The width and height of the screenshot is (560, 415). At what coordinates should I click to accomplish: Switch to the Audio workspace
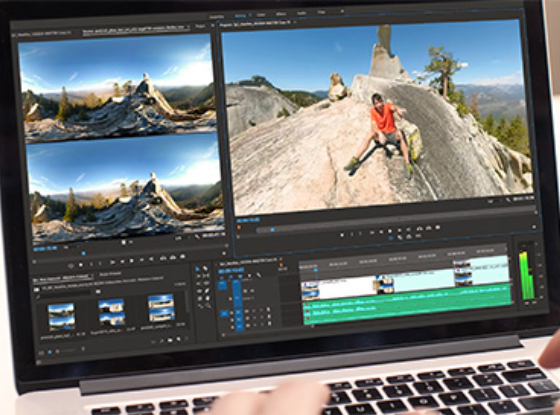coord(301,13)
